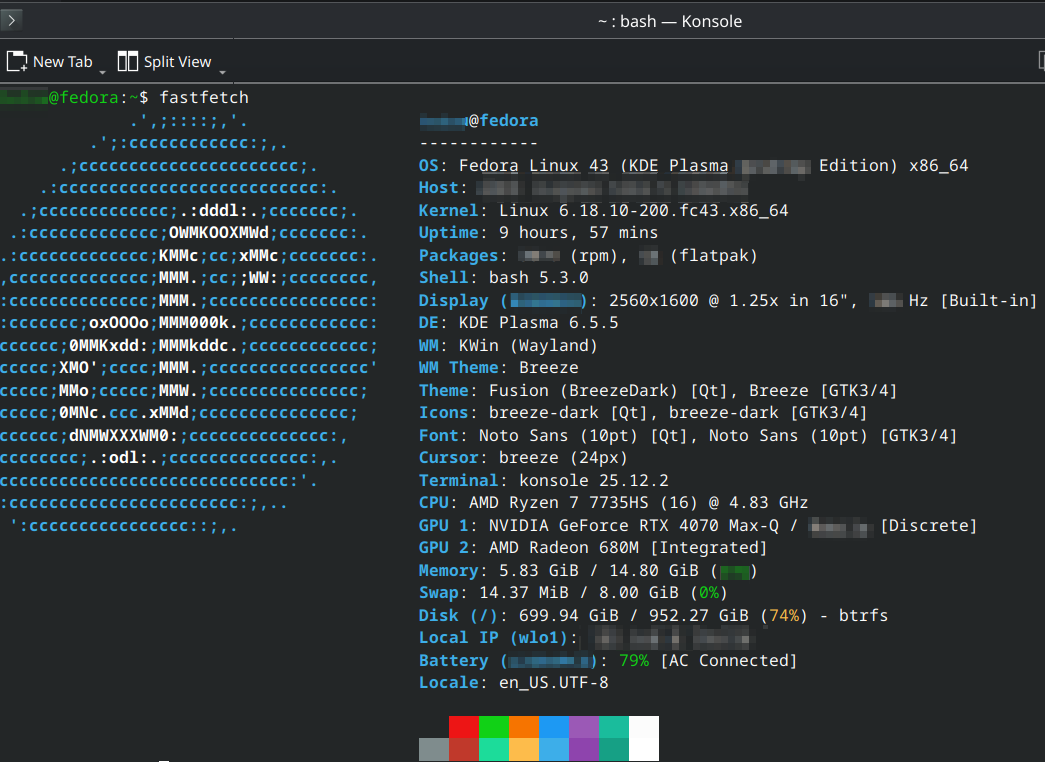Click the Split View icon in the toolbar
This screenshot has height=762, width=1045.
(128, 62)
